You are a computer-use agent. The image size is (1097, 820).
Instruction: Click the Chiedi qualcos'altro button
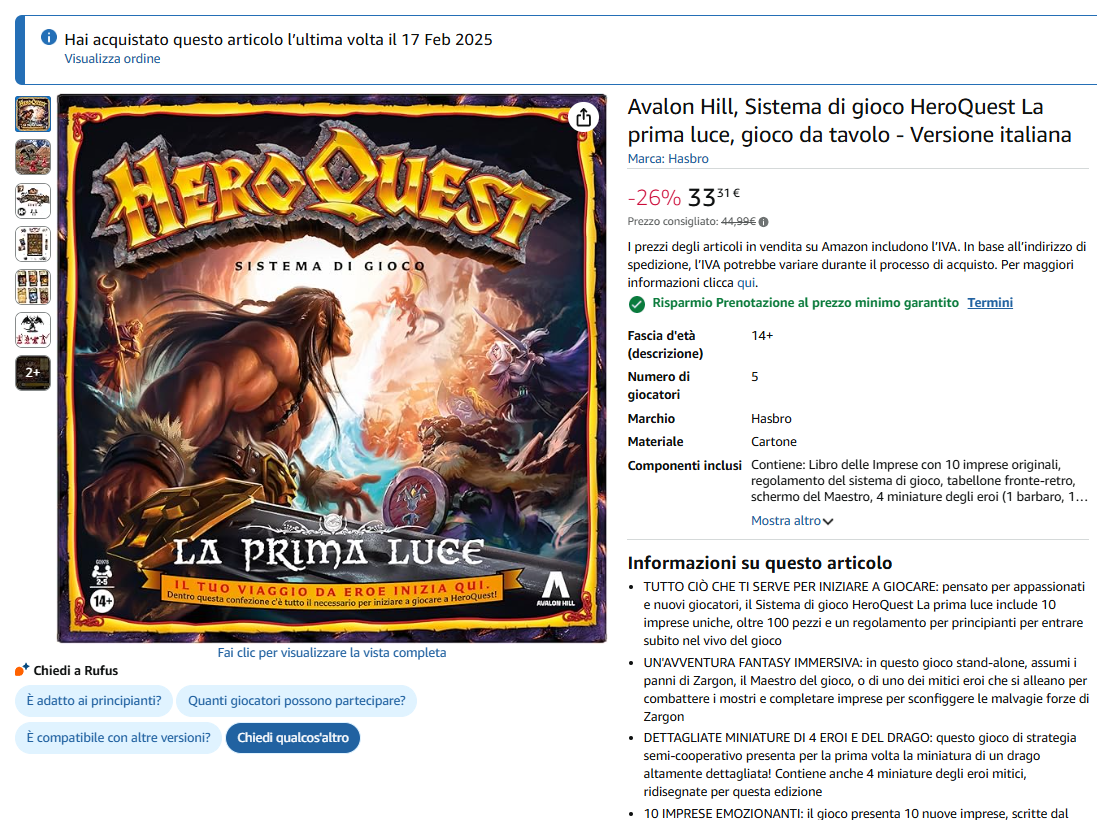click(292, 737)
